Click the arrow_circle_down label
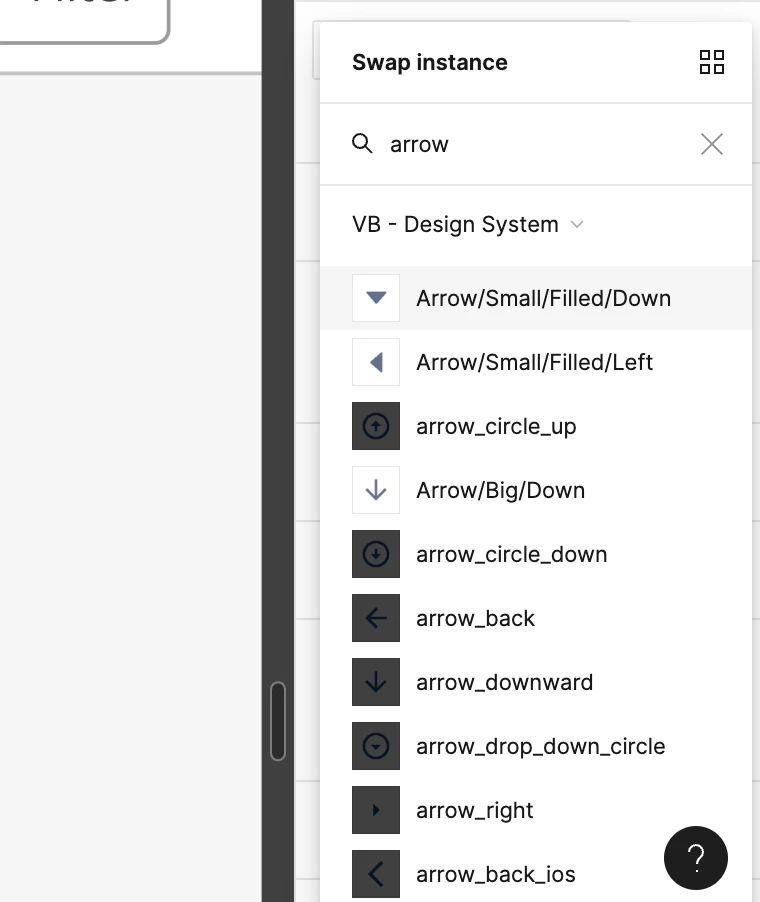Image resolution: width=760 pixels, height=902 pixels. click(511, 555)
